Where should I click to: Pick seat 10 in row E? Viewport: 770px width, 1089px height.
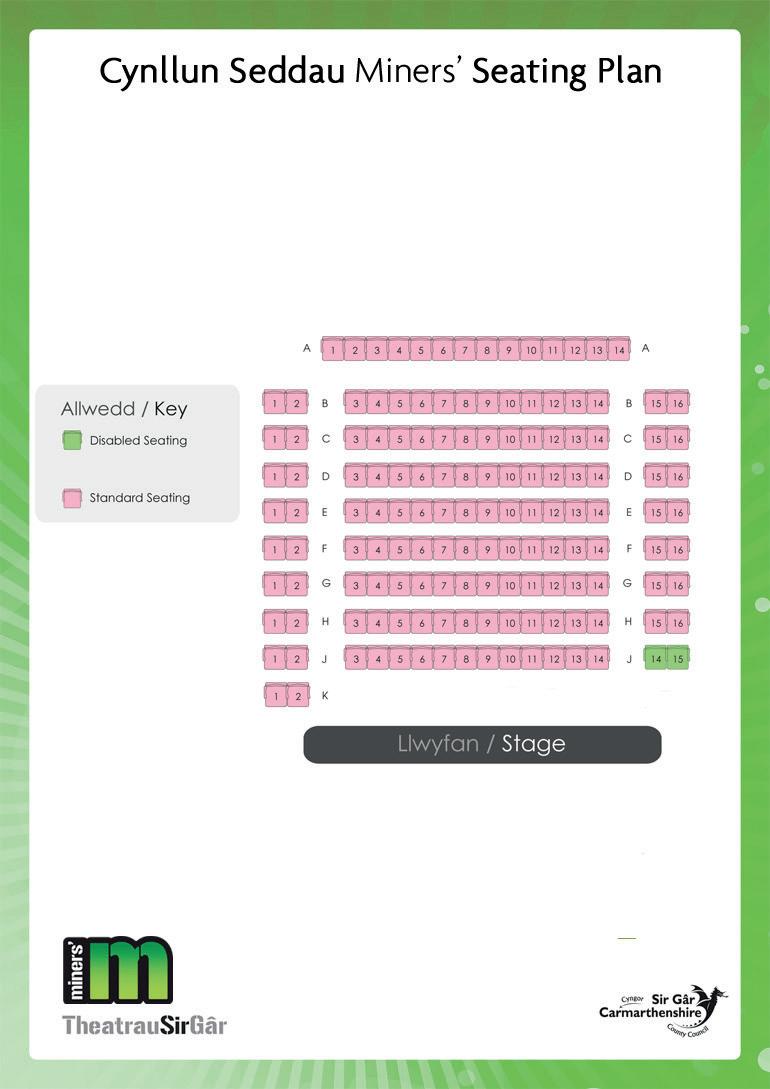click(x=510, y=512)
